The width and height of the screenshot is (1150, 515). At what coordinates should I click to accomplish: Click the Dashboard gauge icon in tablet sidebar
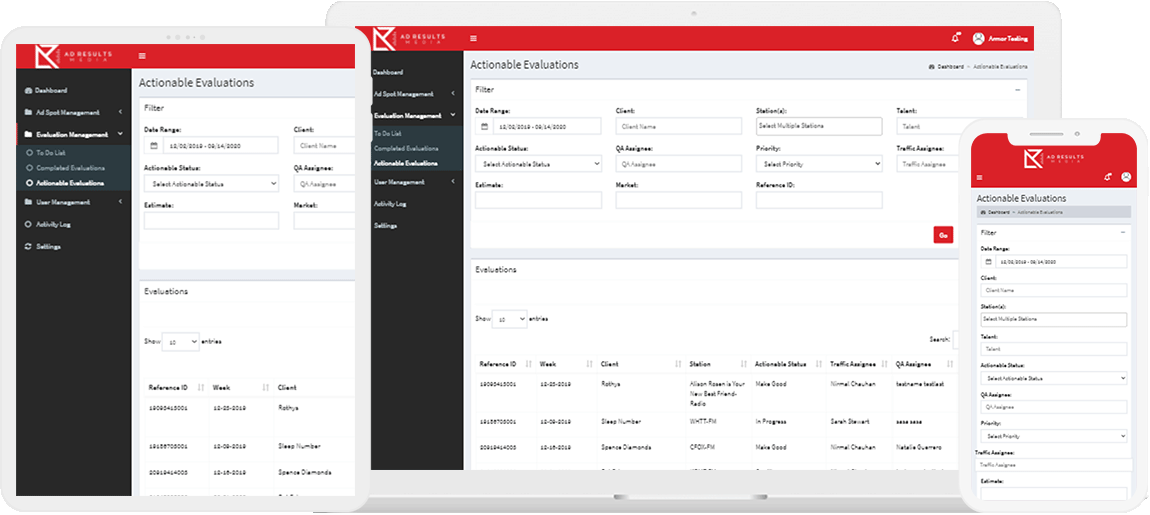point(28,90)
